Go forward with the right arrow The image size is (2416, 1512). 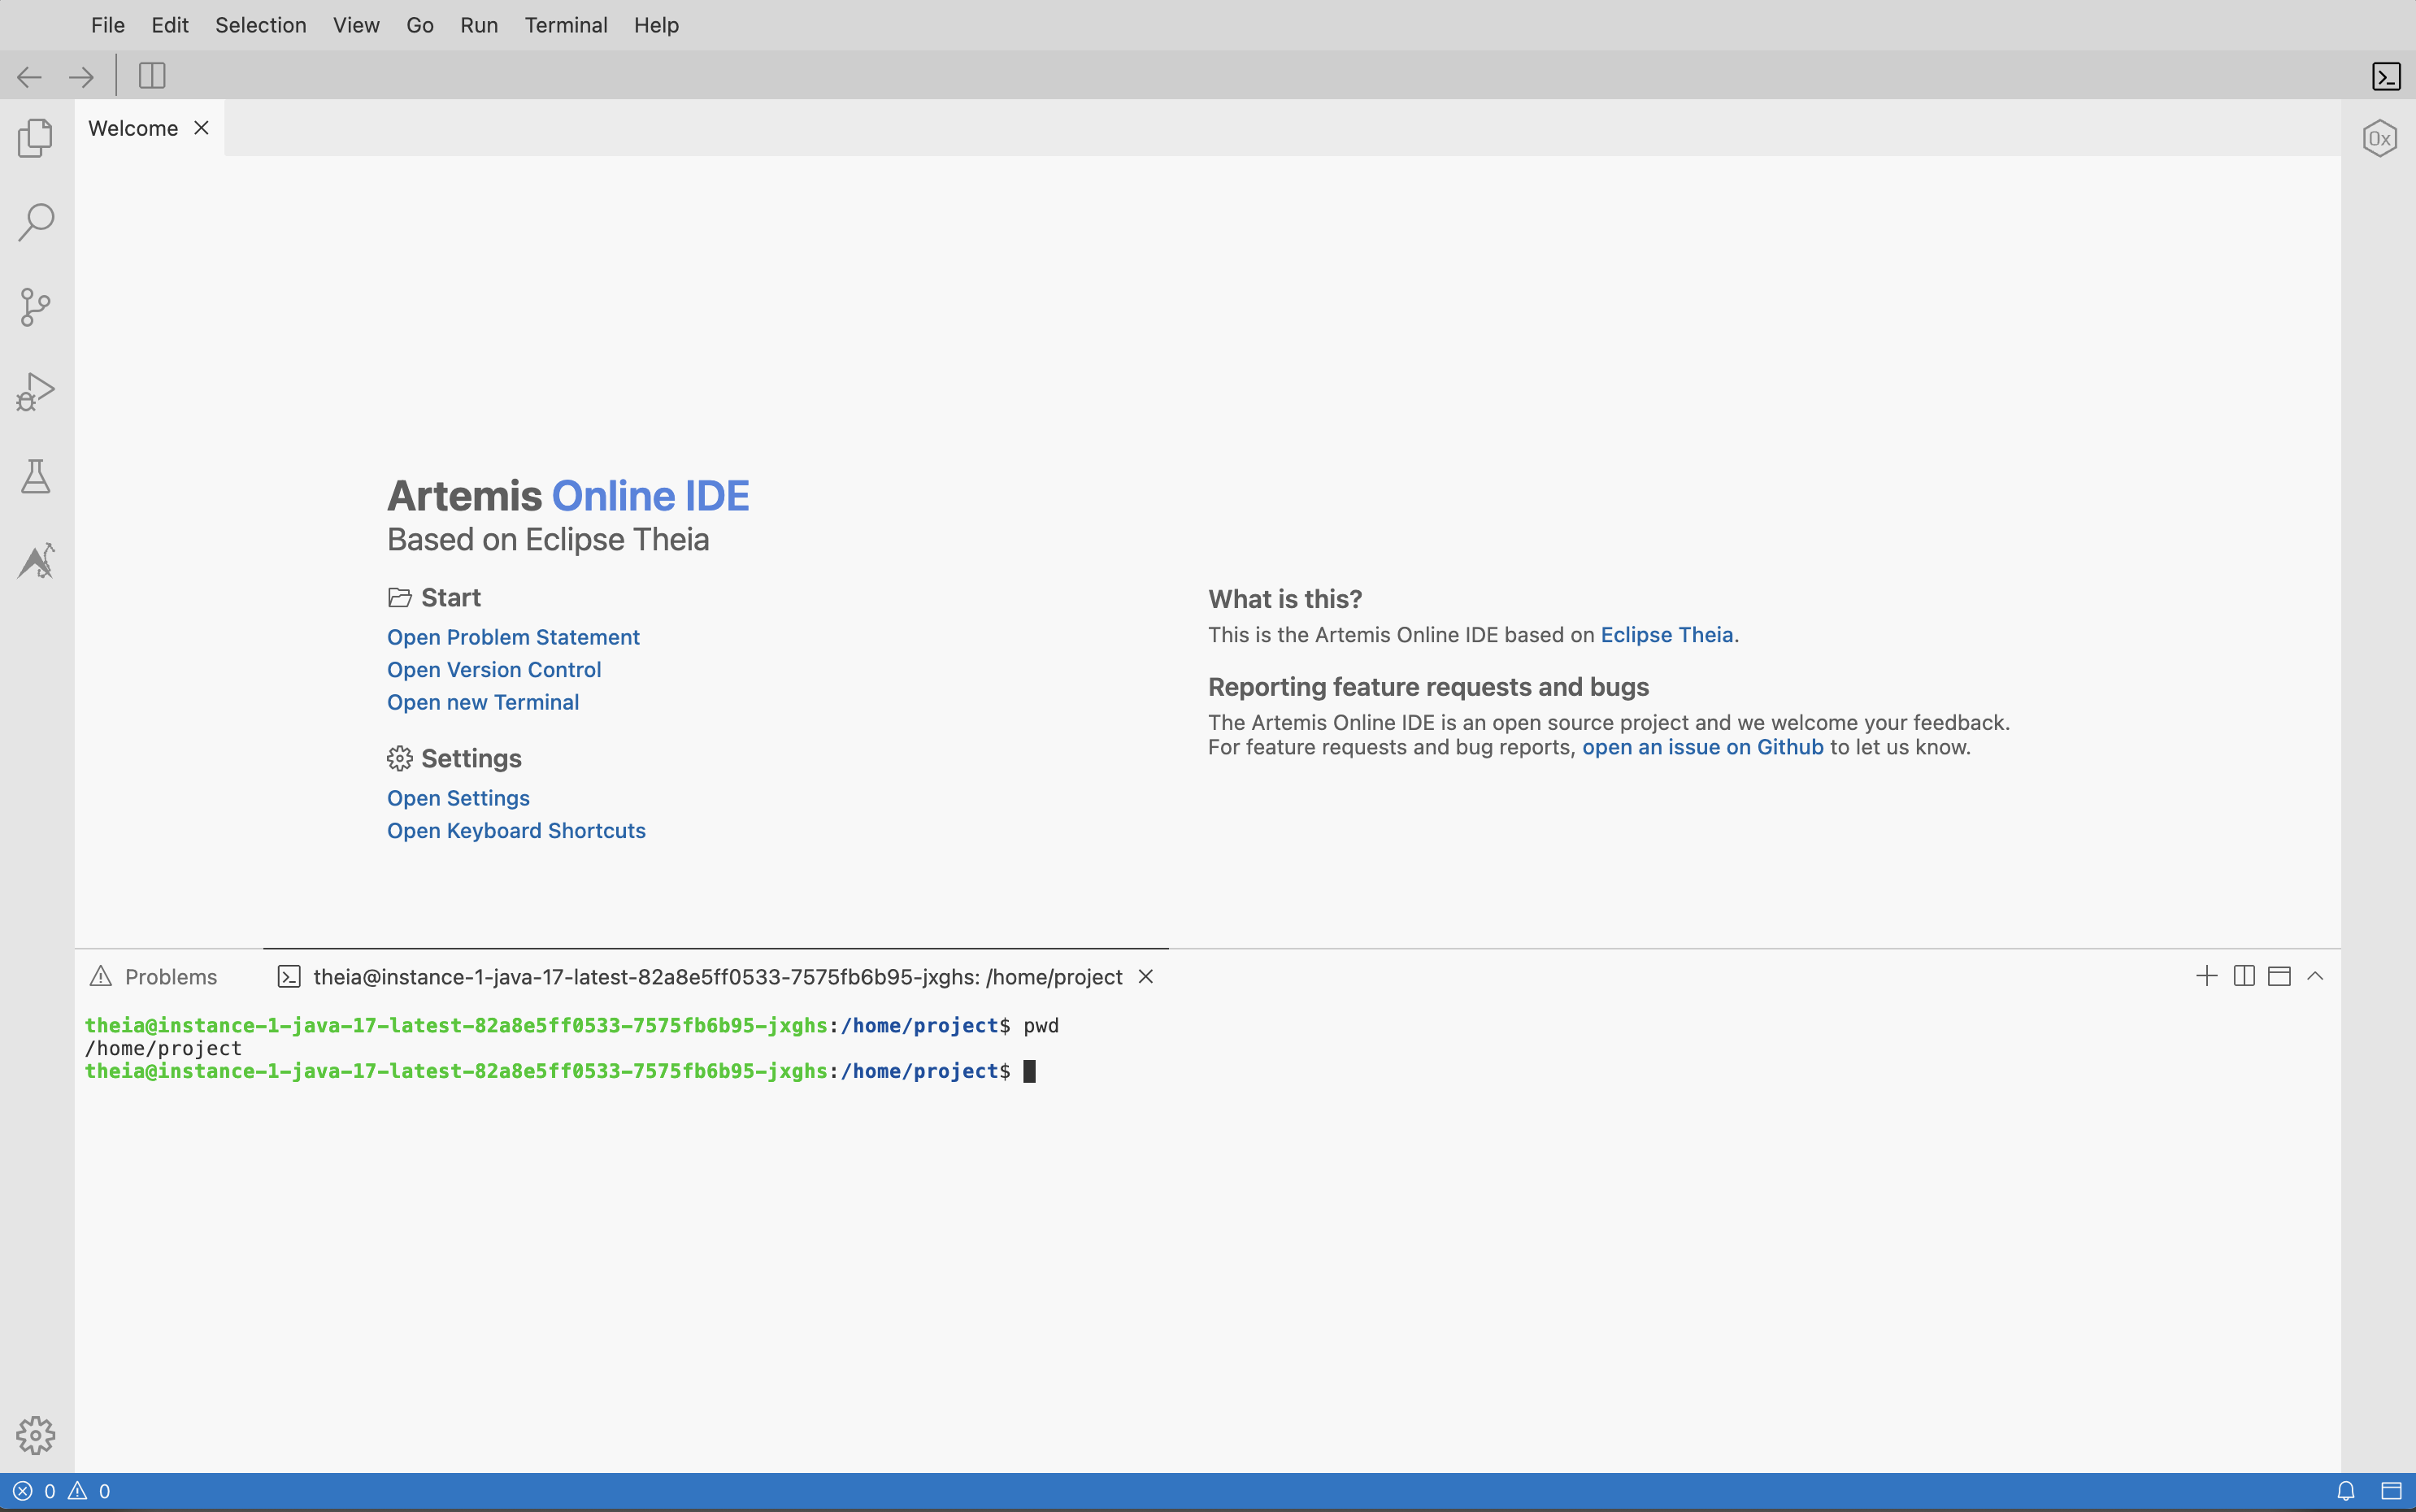[x=81, y=76]
